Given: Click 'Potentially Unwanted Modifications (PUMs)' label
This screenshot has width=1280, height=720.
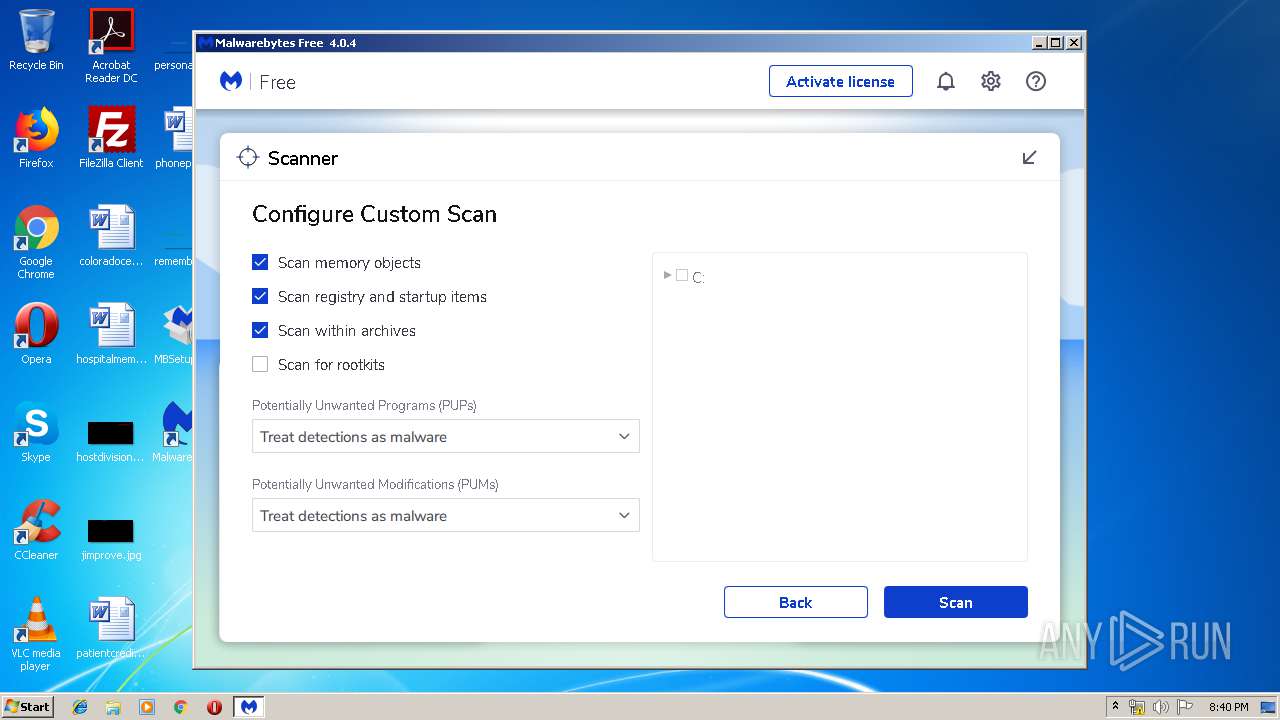Looking at the screenshot, I should [375, 484].
